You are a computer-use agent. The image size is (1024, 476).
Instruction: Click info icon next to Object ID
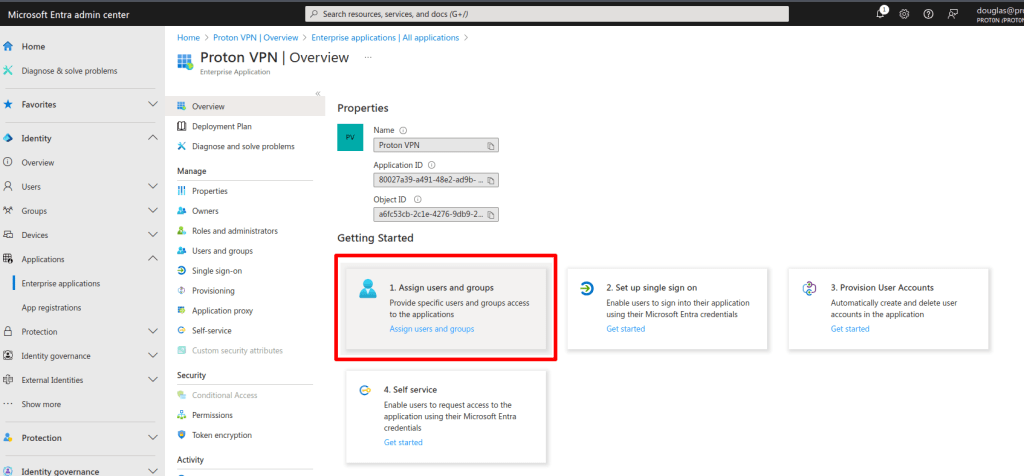pyautogui.click(x=418, y=200)
